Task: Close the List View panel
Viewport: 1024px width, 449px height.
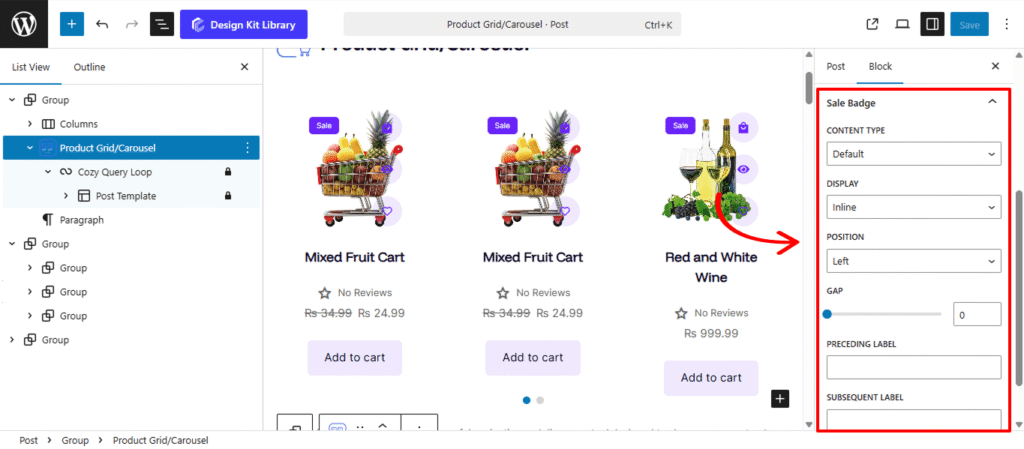Action: pos(244,67)
